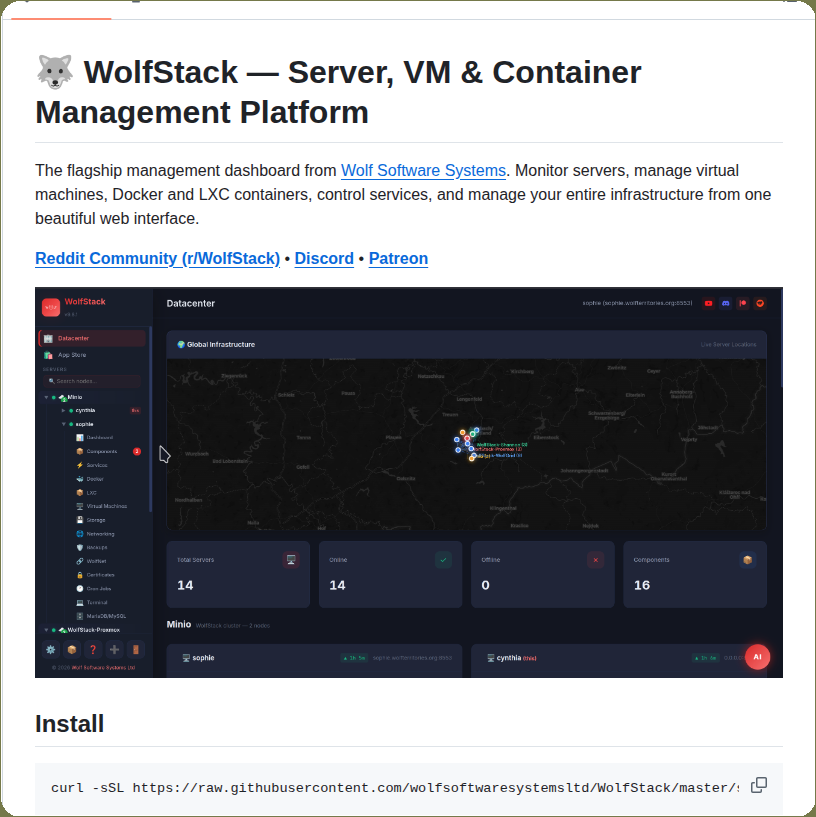816x817 pixels.
Task: Click the 'Install' heading
Action: coord(69,724)
